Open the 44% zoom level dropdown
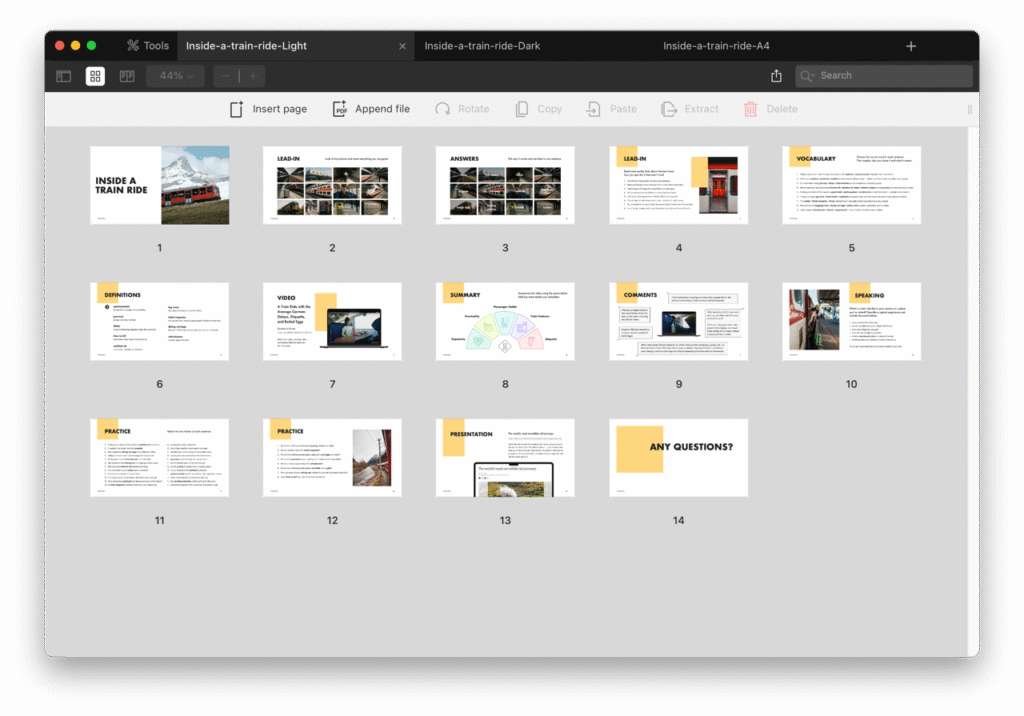 pos(176,76)
